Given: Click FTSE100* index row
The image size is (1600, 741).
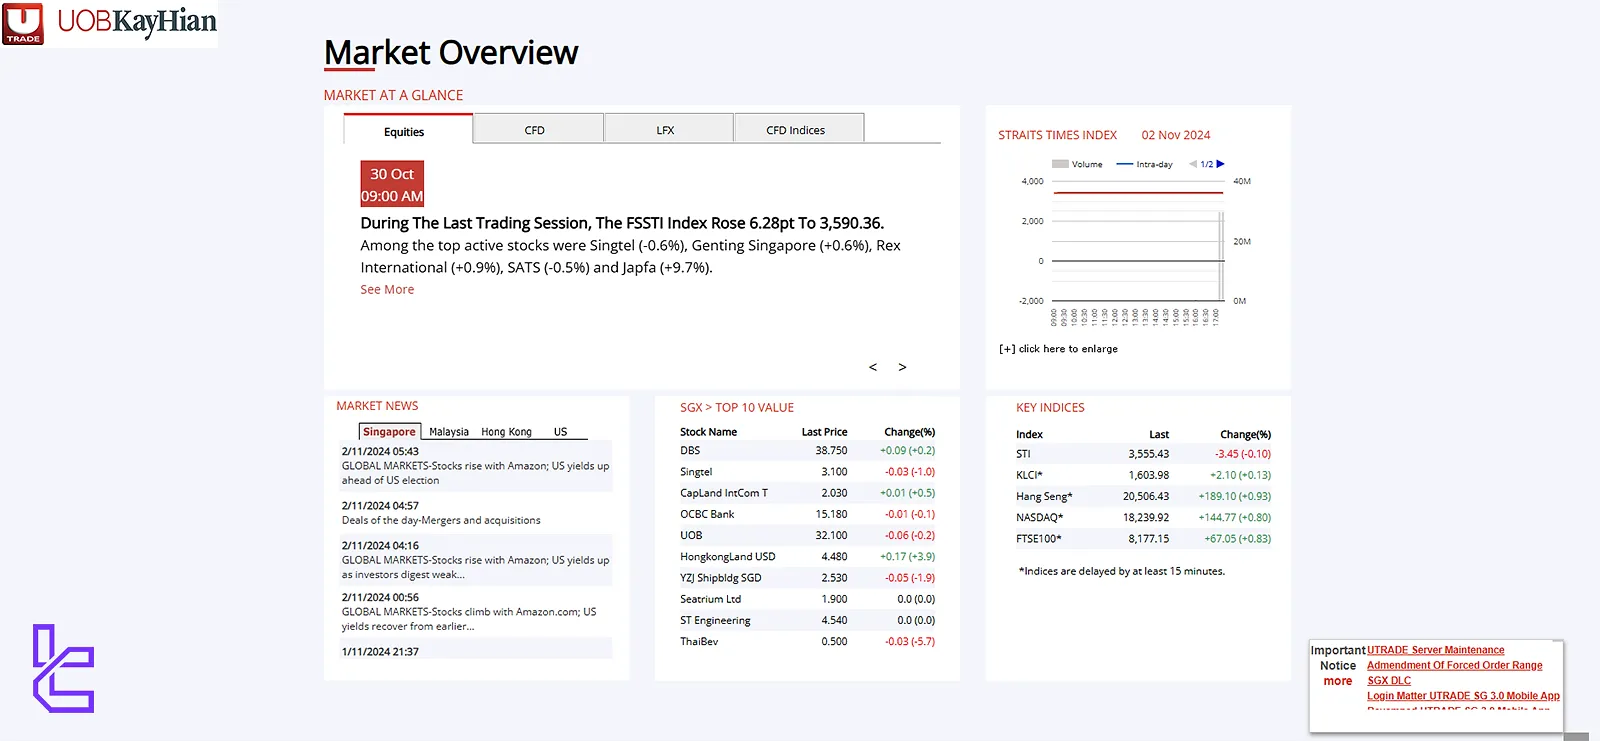Looking at the screenshot, I should [x=1143, y=538].
